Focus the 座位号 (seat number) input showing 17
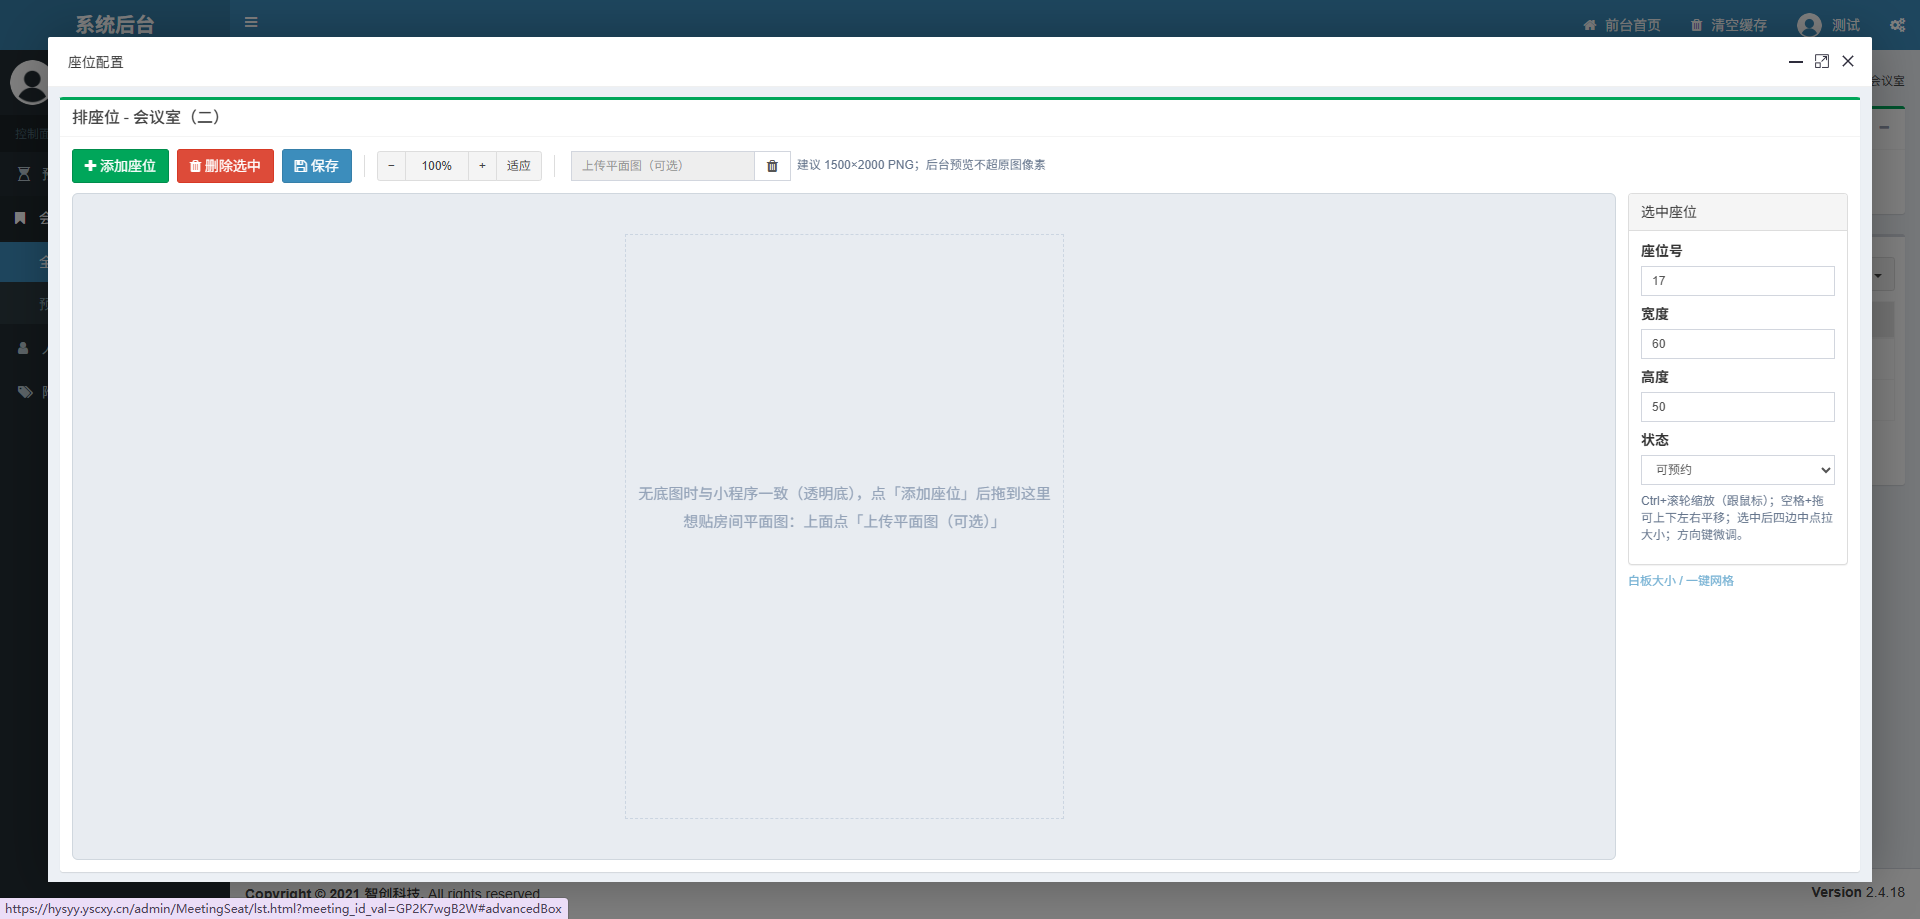The height and width of the screenshot is (919, 1920). (1737, 281)
